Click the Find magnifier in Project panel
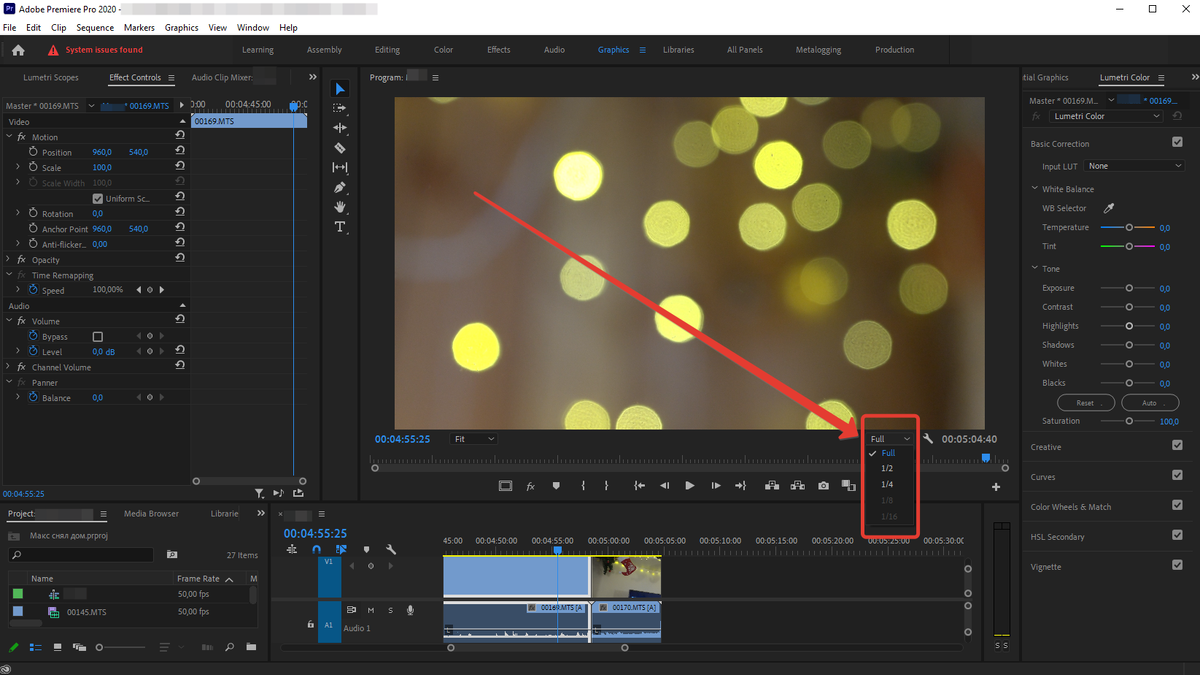Screen dimensions: 1200x675 click(x=229, y=648)
